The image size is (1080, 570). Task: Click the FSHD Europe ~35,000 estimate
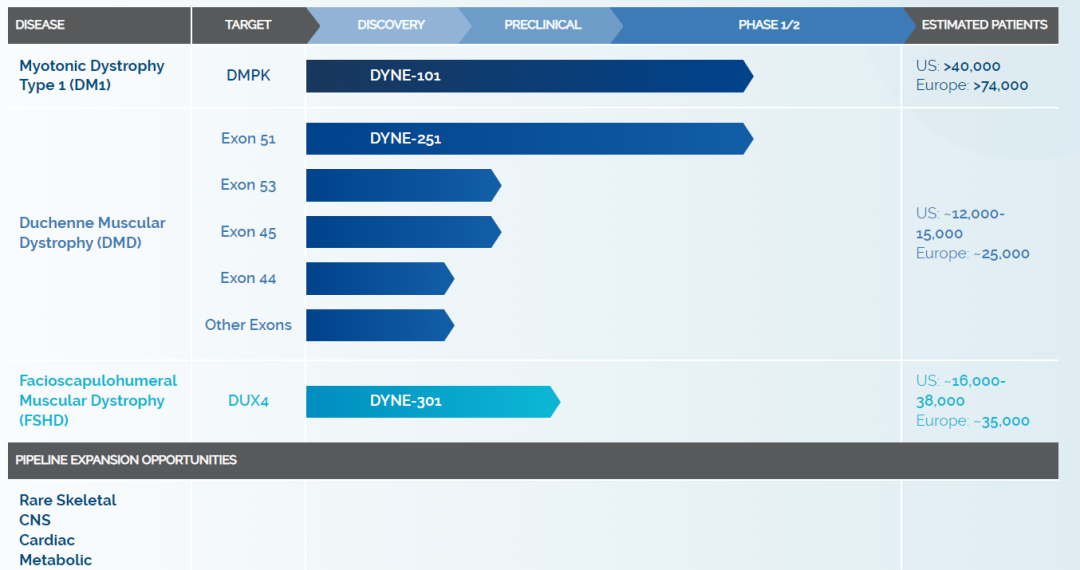[973, 421]
